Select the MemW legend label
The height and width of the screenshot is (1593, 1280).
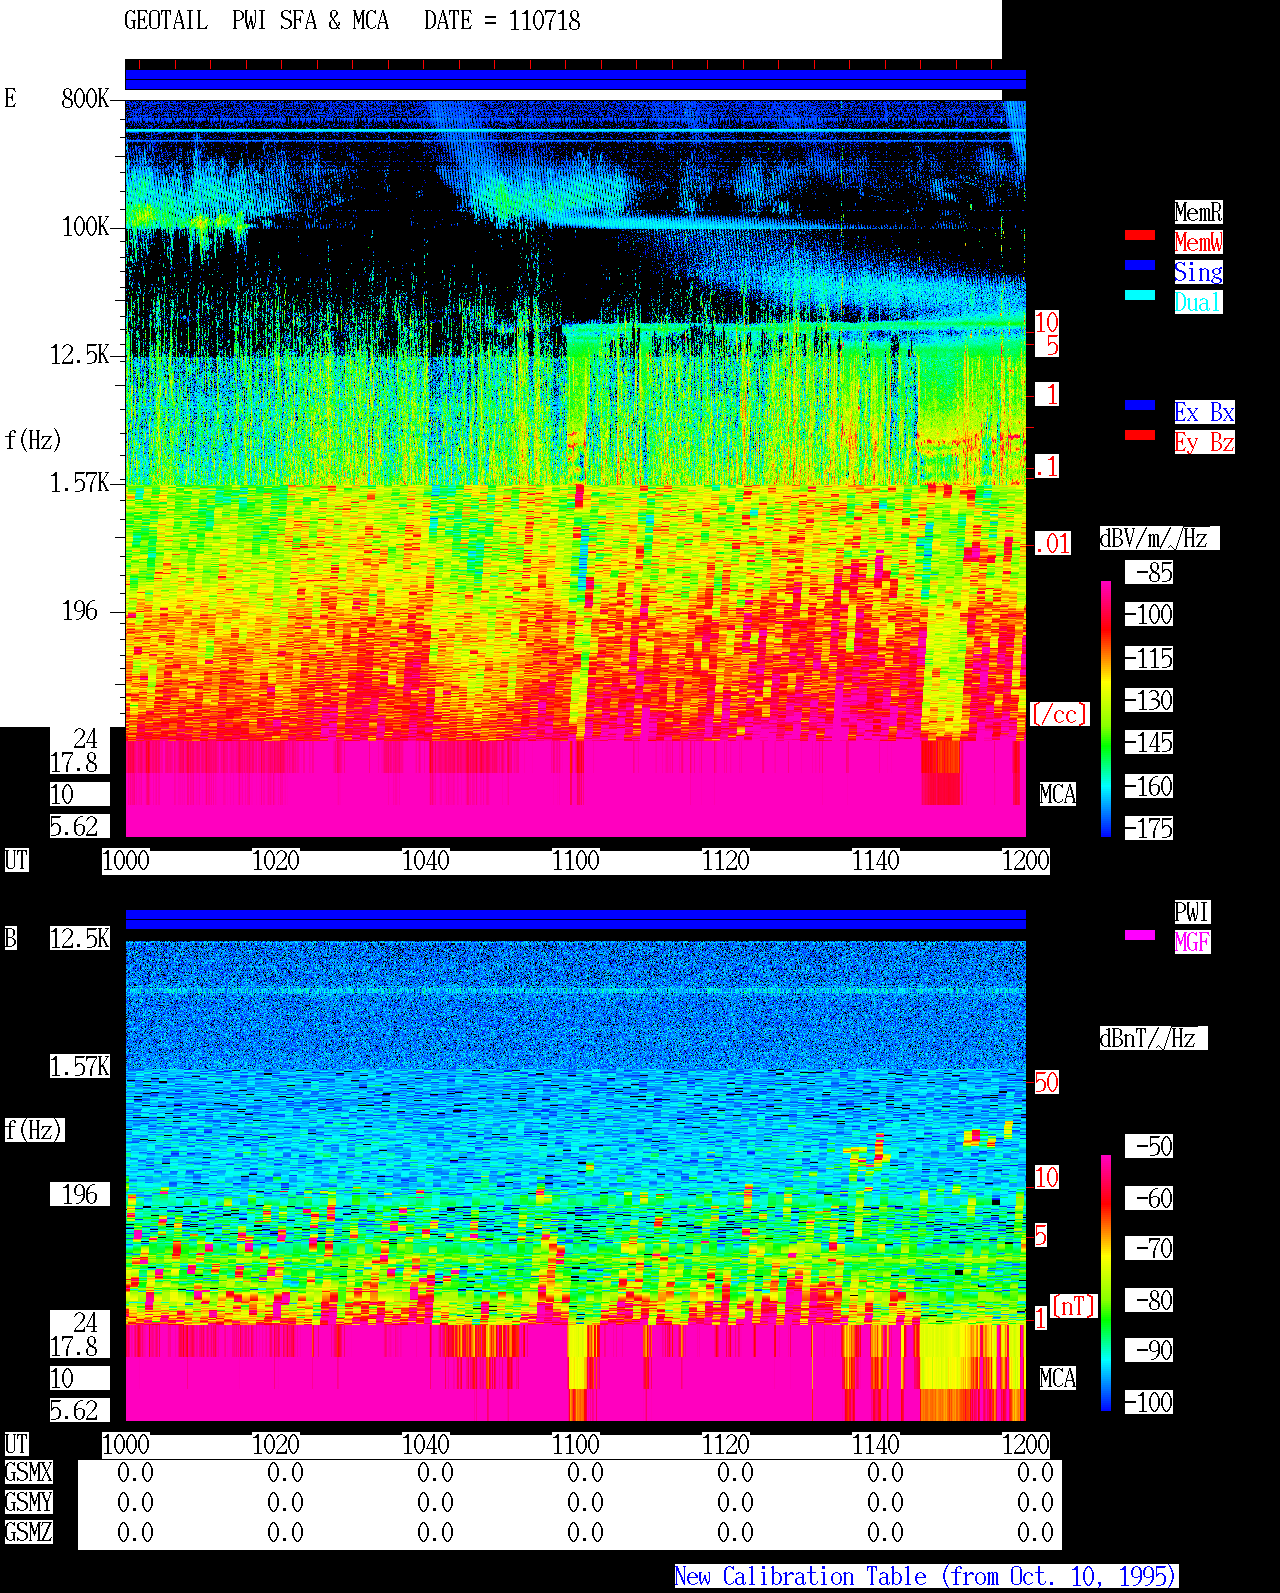coord(1198,242)
